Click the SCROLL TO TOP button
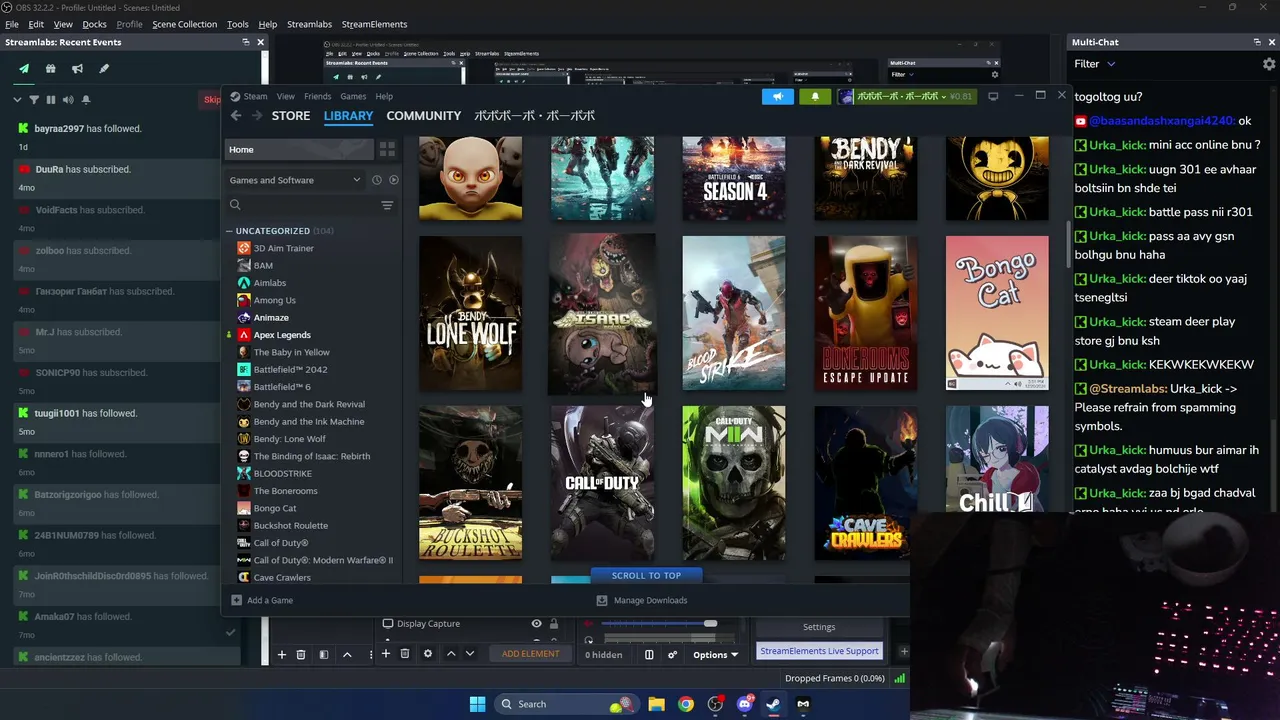Image resolution: width=1280 pixels, height=720 pixels. coord(646,576)
